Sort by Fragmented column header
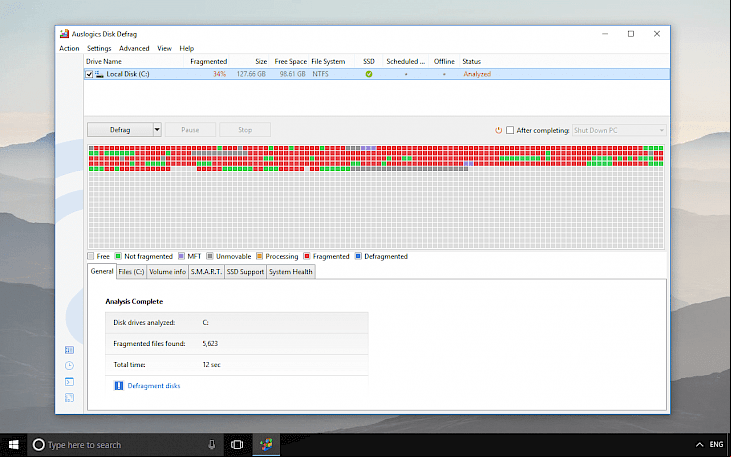 pos(207,62)
